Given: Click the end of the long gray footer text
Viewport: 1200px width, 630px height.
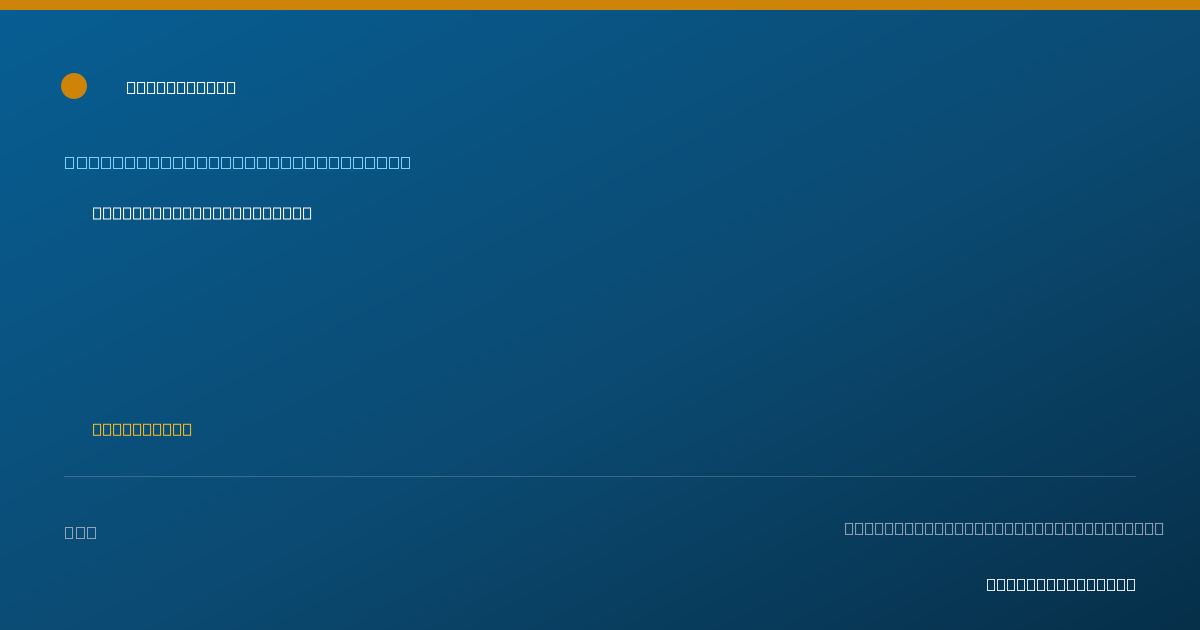Looking at the screenshot, I should click(x=1159, y=528).
